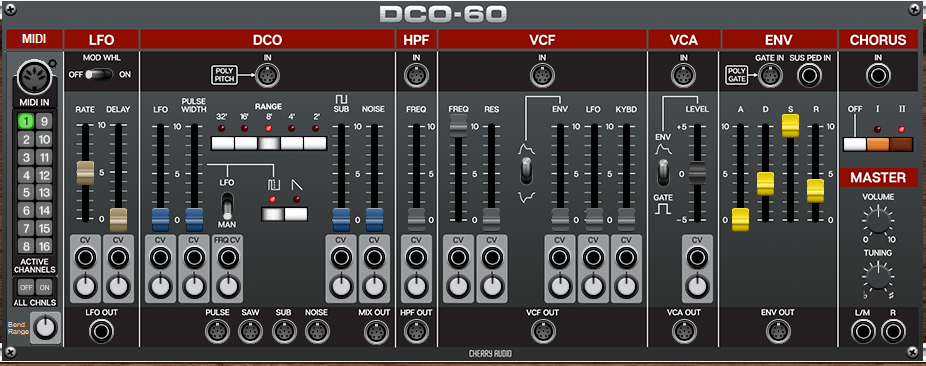Click the ENV OUT jack
This screenshot has width=926, height=366.
point(778,332)
